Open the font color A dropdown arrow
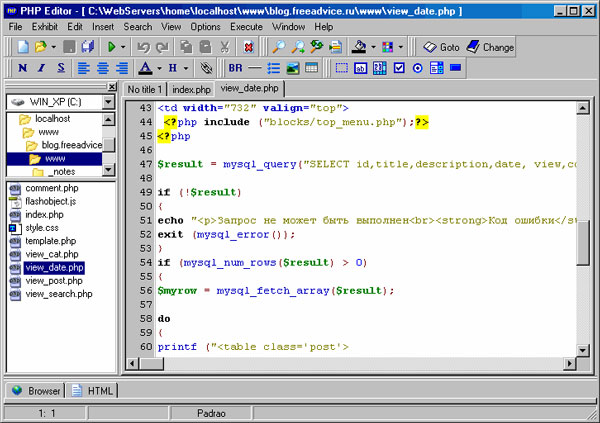 pyautogui.click(x=160, y=68)
